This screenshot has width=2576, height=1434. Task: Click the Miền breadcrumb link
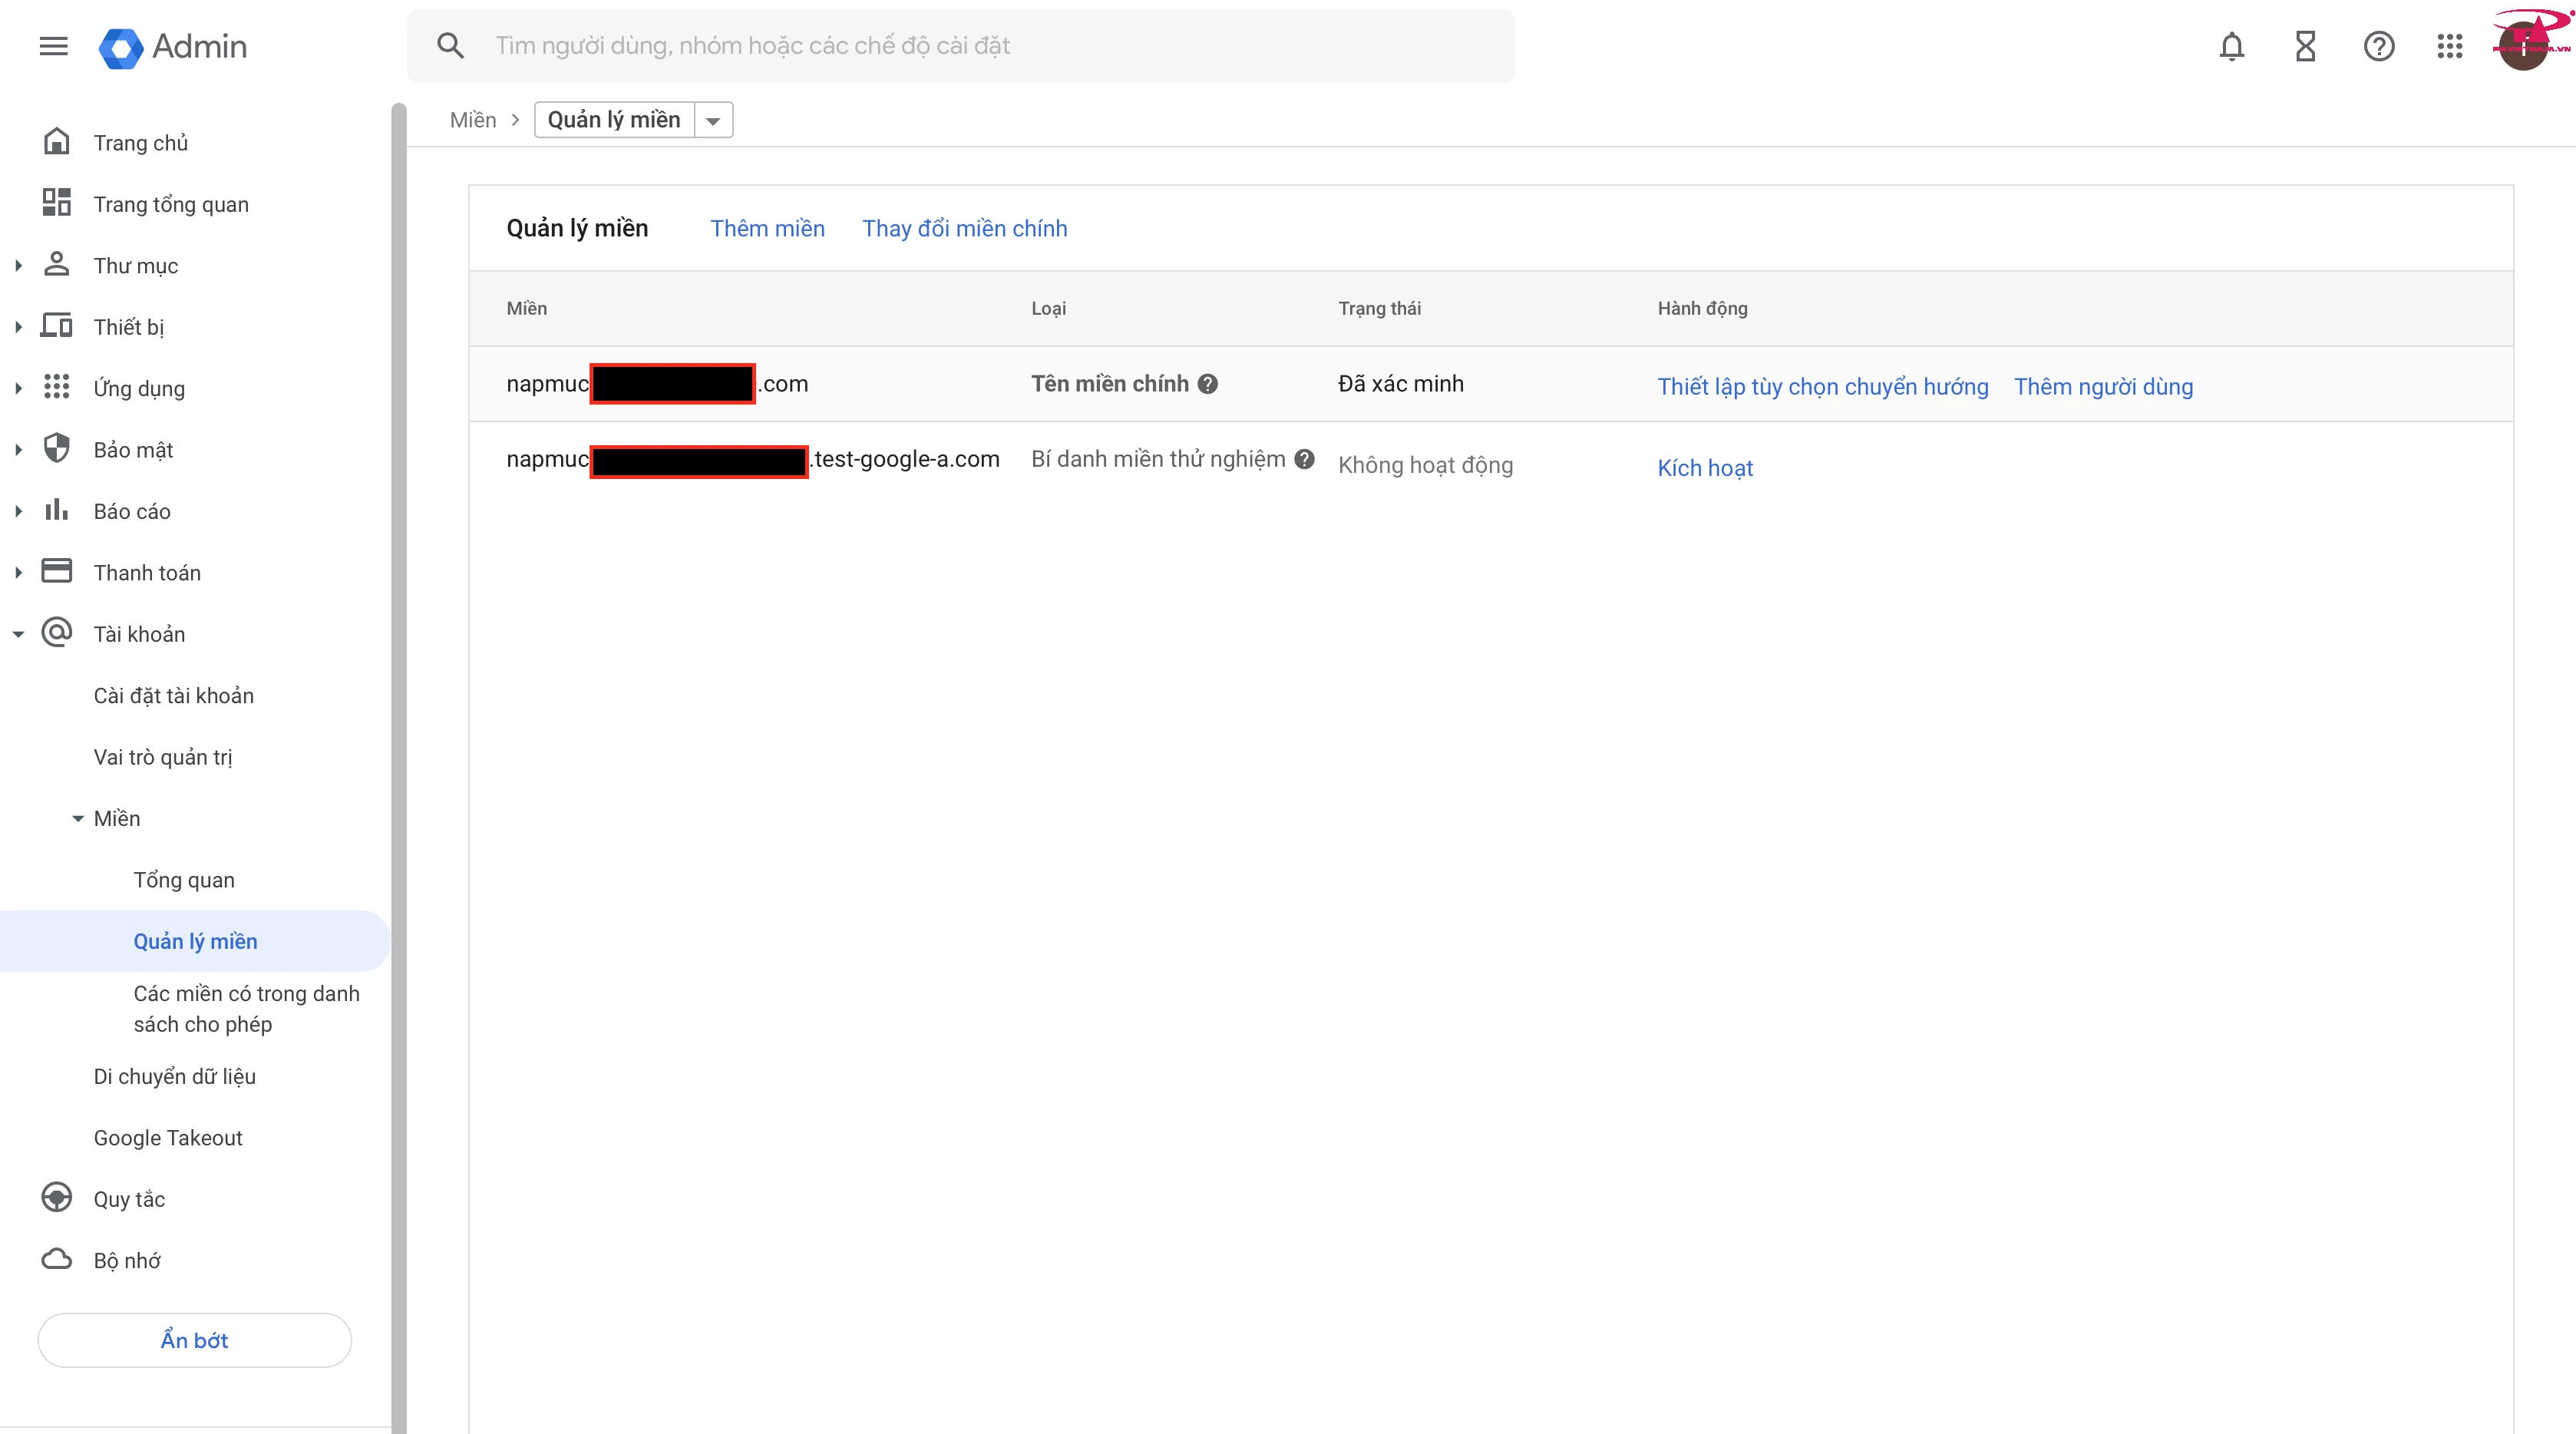tap(473, 120)
